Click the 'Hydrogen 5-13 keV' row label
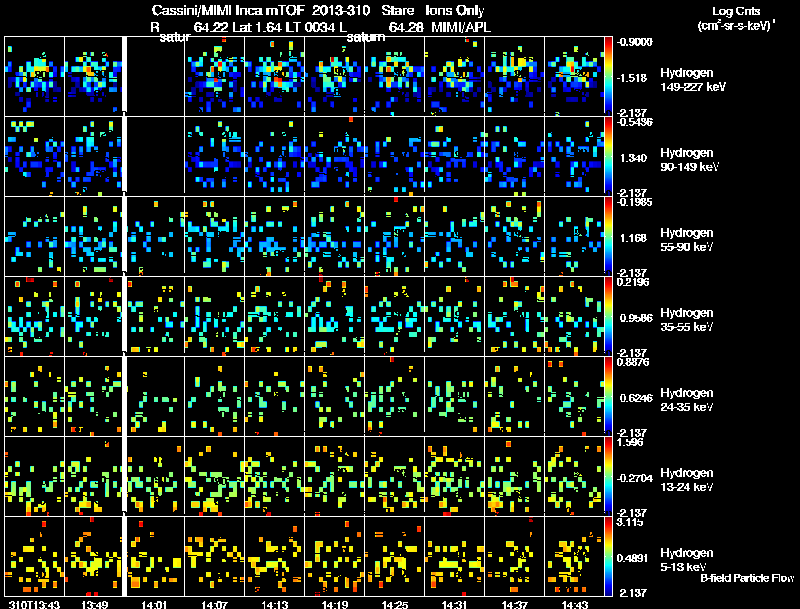This screenshot has height=609, width=800. tap(687, 560)
